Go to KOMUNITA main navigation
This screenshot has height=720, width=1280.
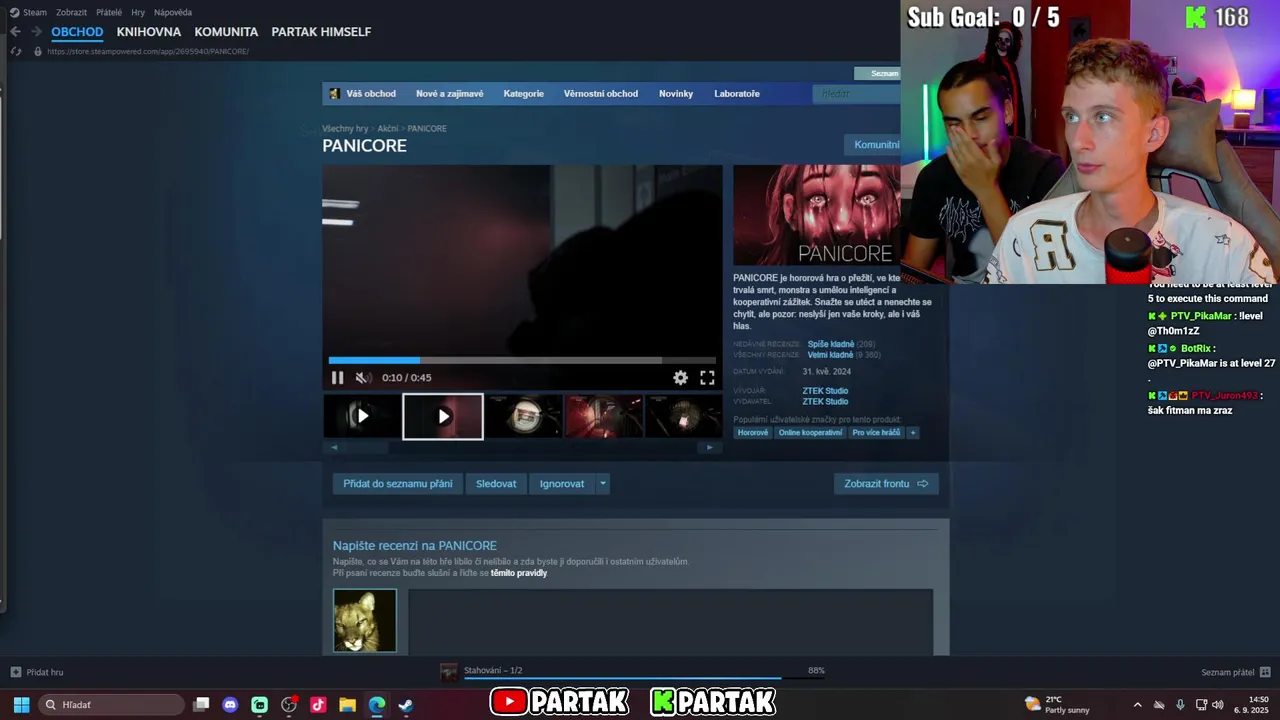pos(226,32)
